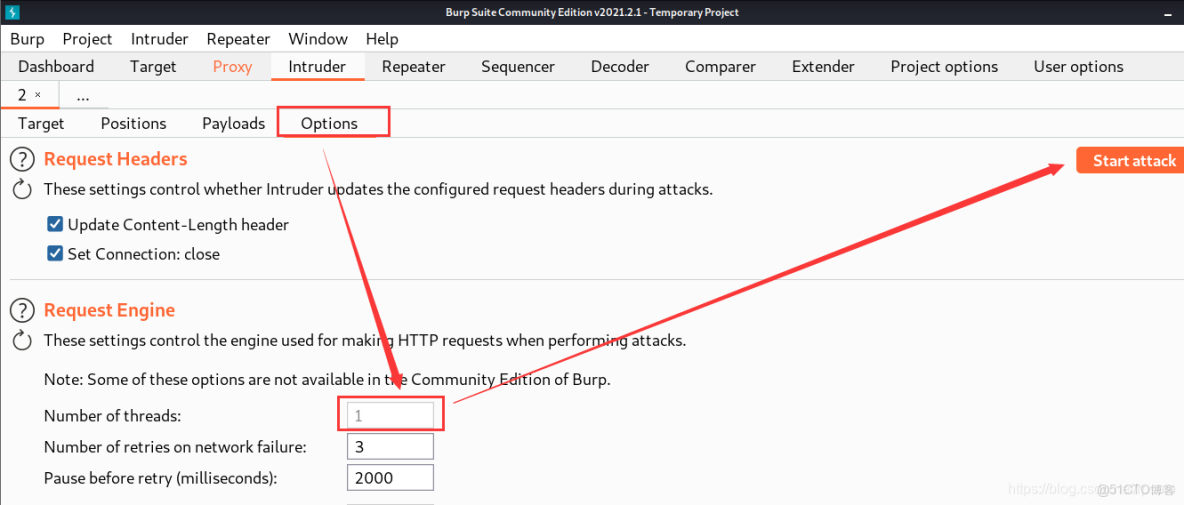This screenshot has height=505, width=1184.
Task: Open the Intruder Options sub-tab
Action: [329, 123]
